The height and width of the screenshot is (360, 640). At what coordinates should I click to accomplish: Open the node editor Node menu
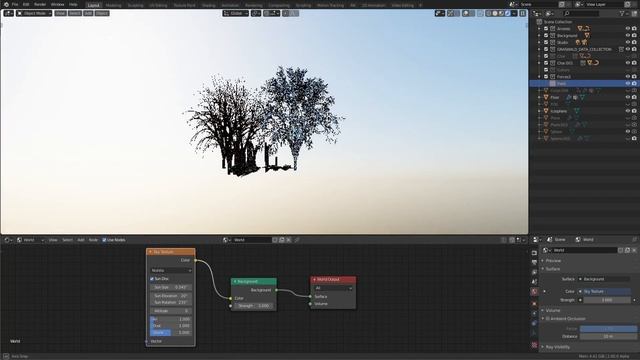[x=93, y=240]
